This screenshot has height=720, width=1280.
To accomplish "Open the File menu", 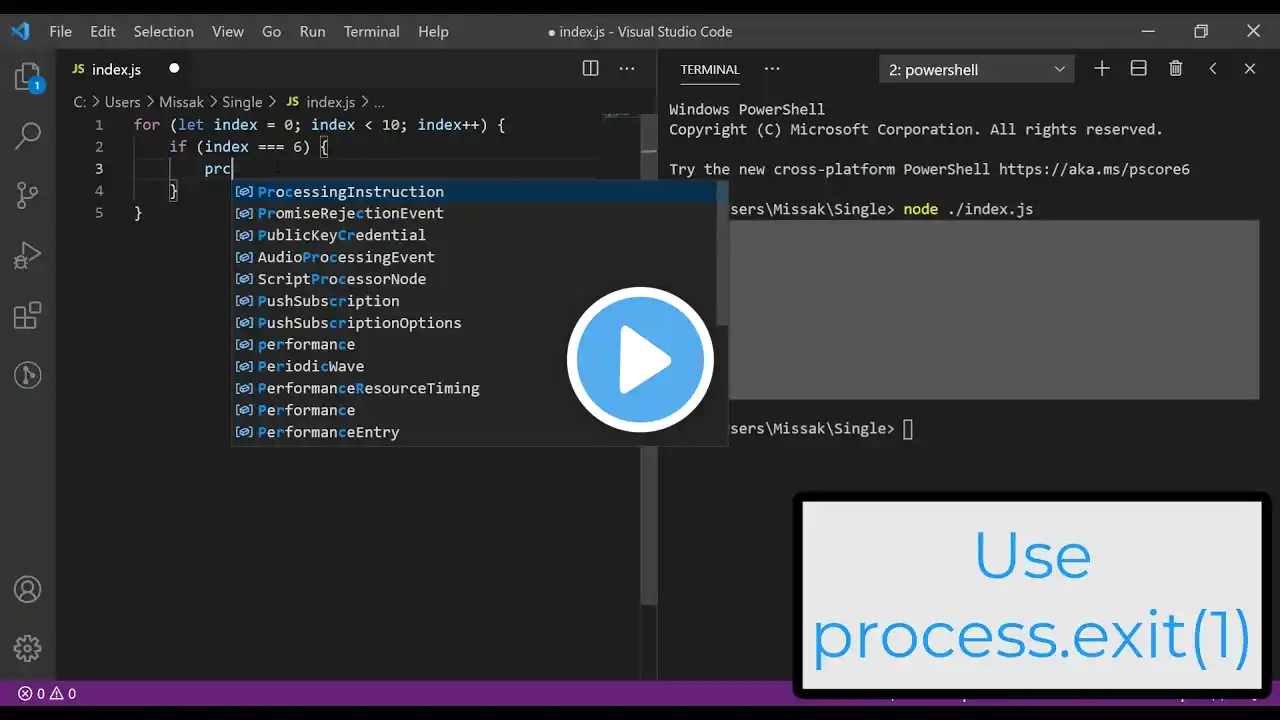I will (x=61, y=31).
